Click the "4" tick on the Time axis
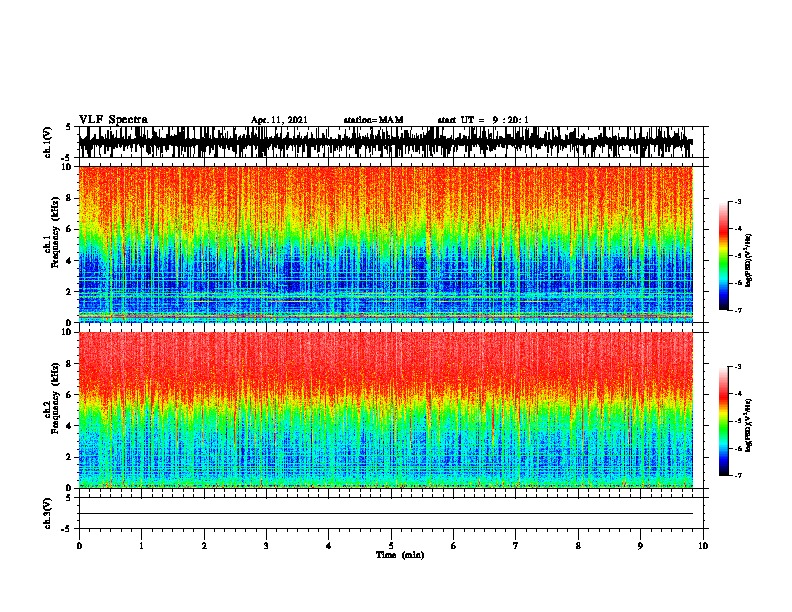Viewport: 792px width, 612px height. 329,546
